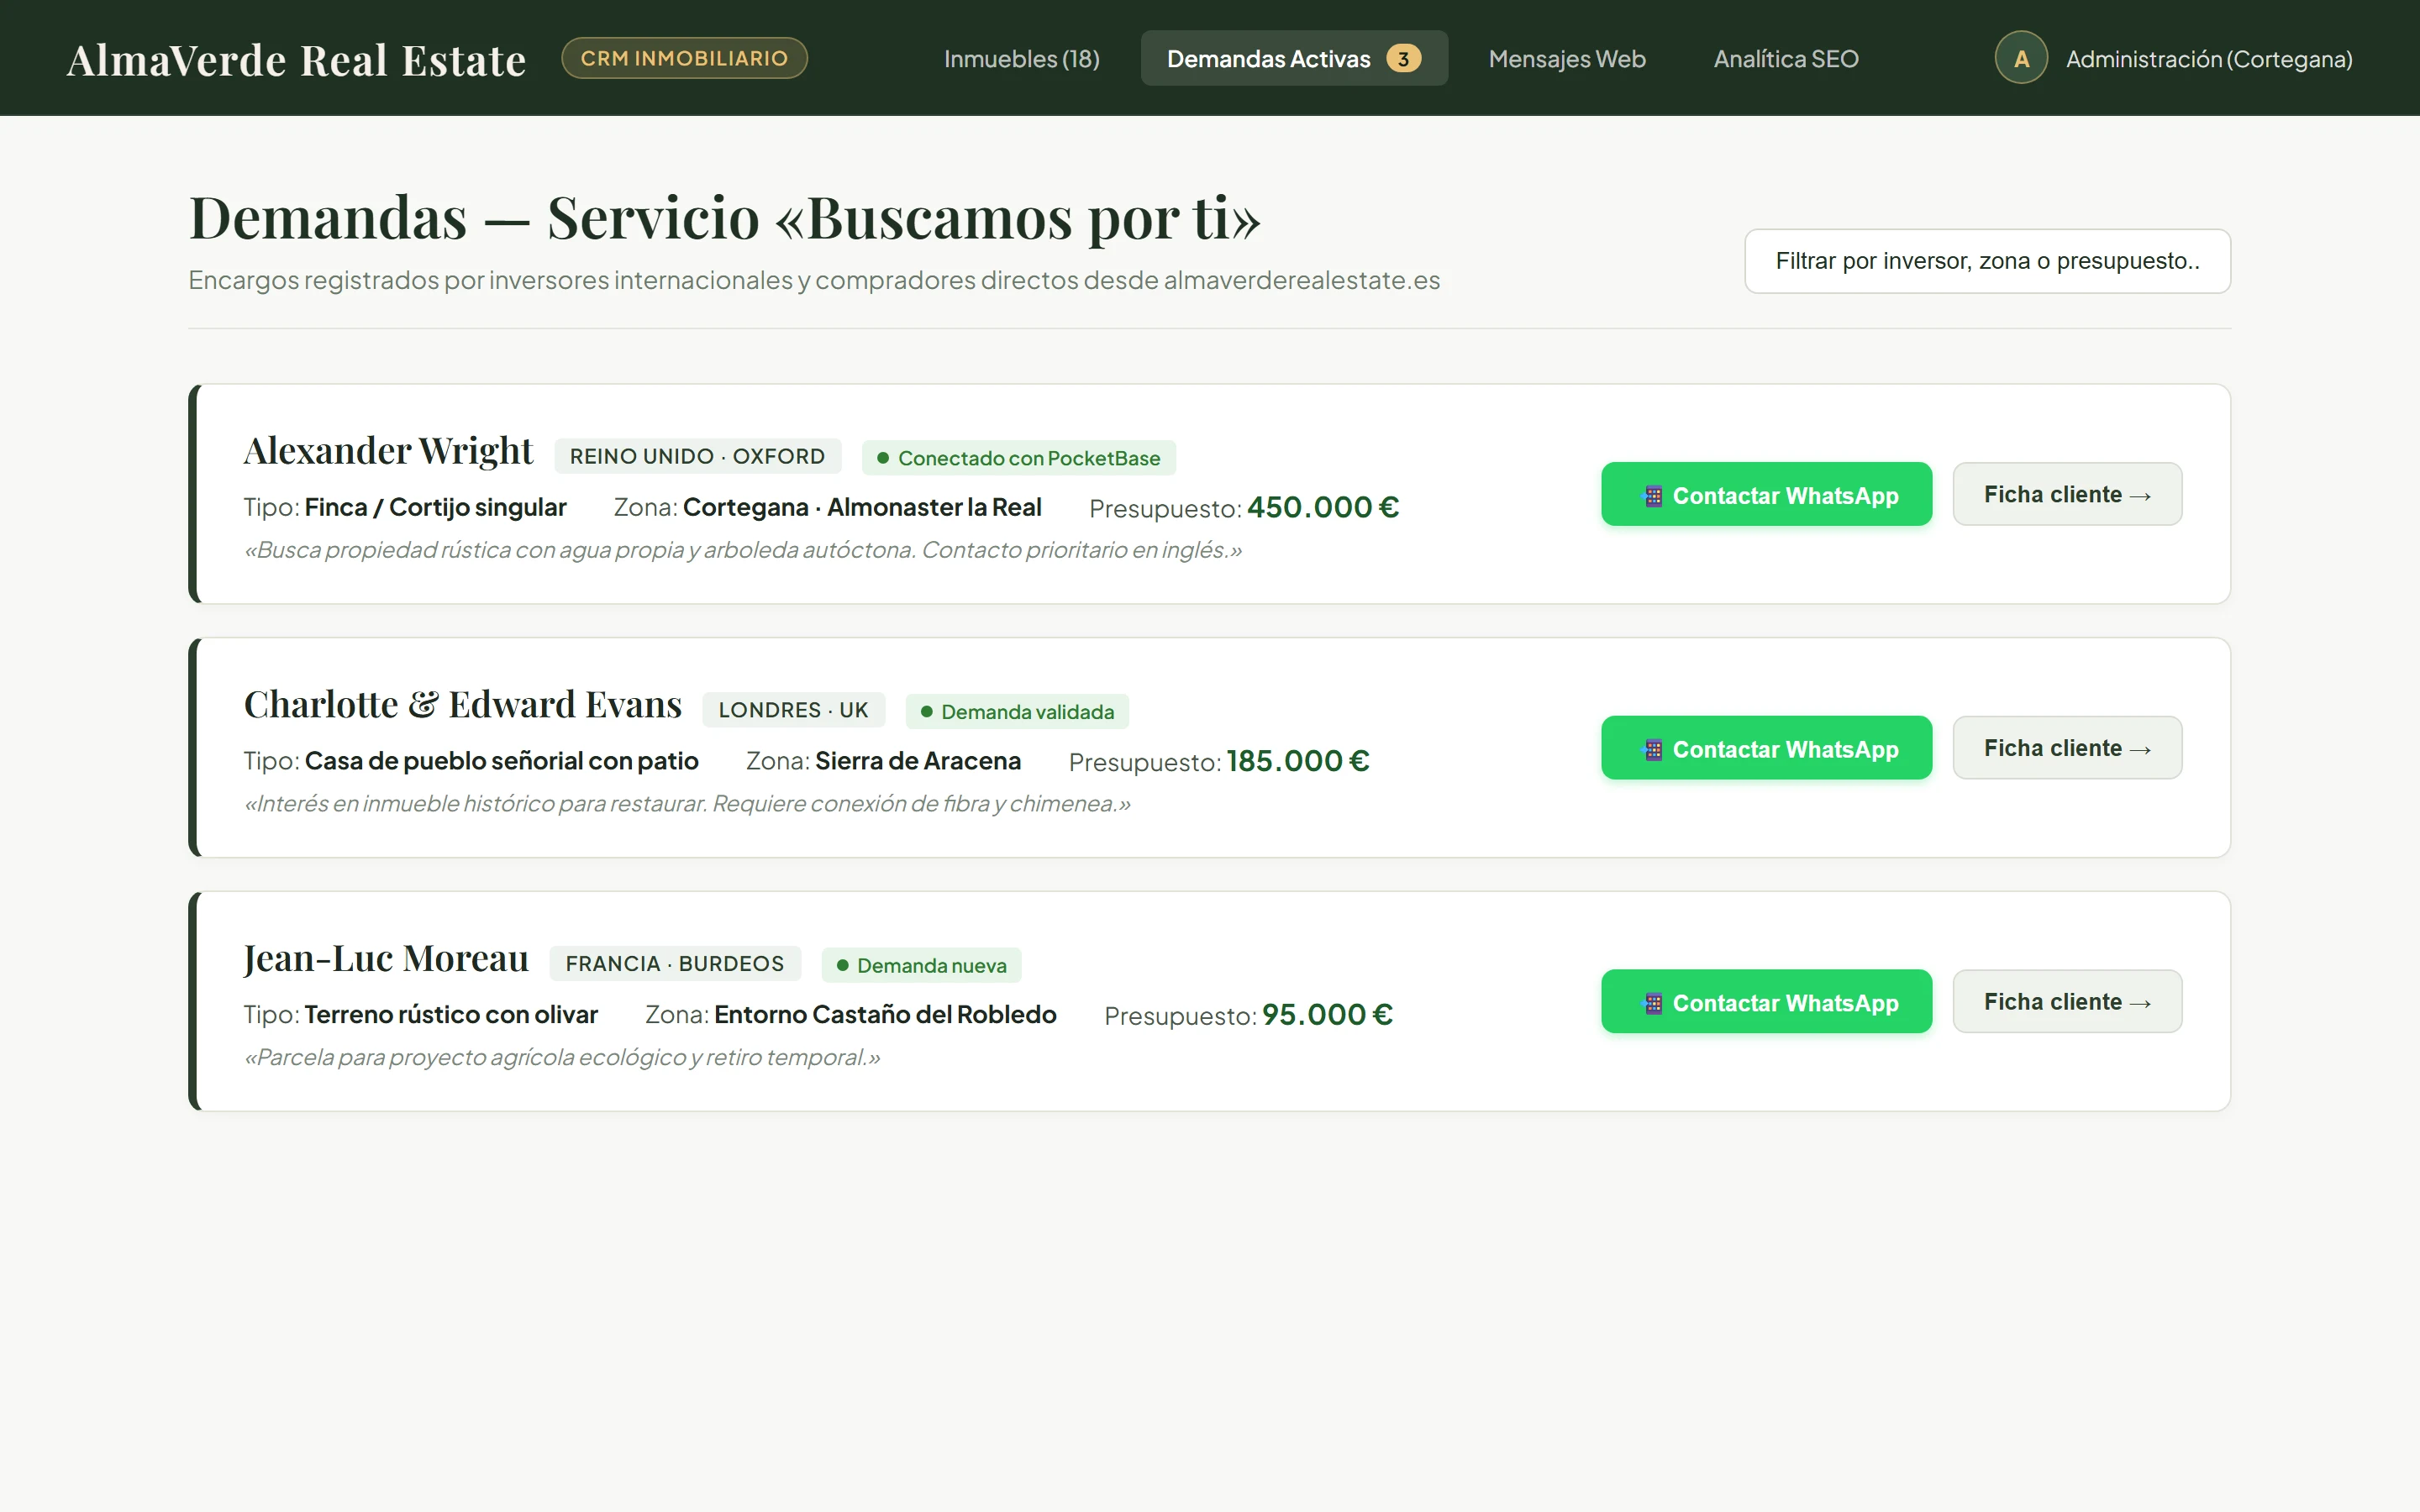
Task: Click the note about proyecto agrícola ecológico
Action: (562, 1058)
